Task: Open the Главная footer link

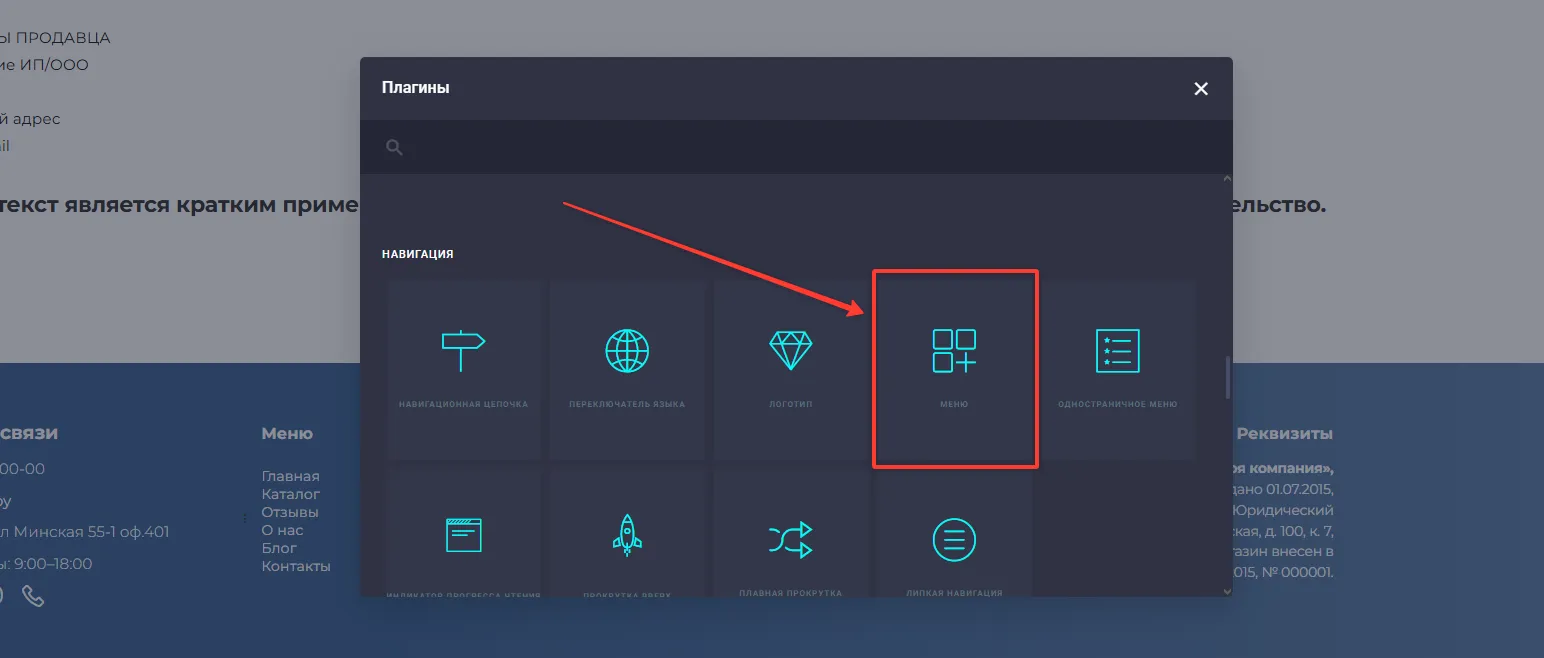Action: point(290,476)
